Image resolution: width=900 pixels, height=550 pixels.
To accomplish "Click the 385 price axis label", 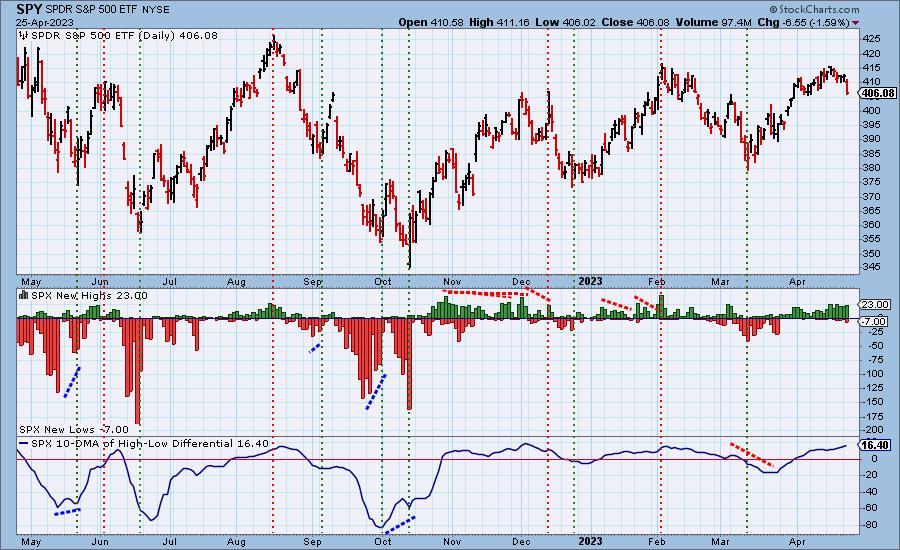I will (x=872, y=153).
